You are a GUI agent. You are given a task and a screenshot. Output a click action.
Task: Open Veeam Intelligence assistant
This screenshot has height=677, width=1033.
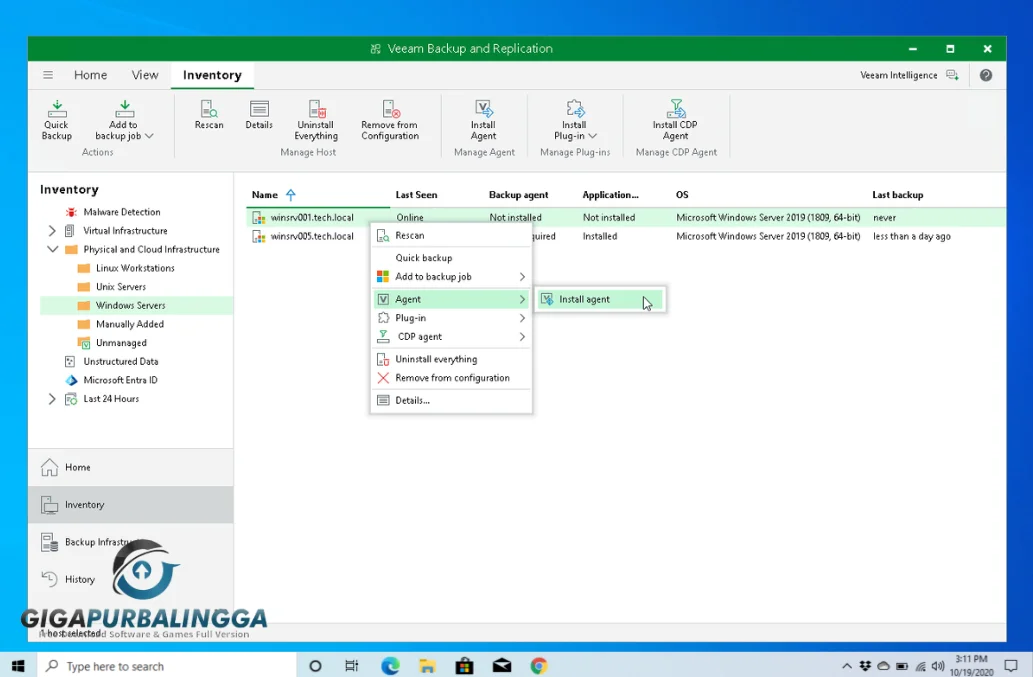click(909, 75)
